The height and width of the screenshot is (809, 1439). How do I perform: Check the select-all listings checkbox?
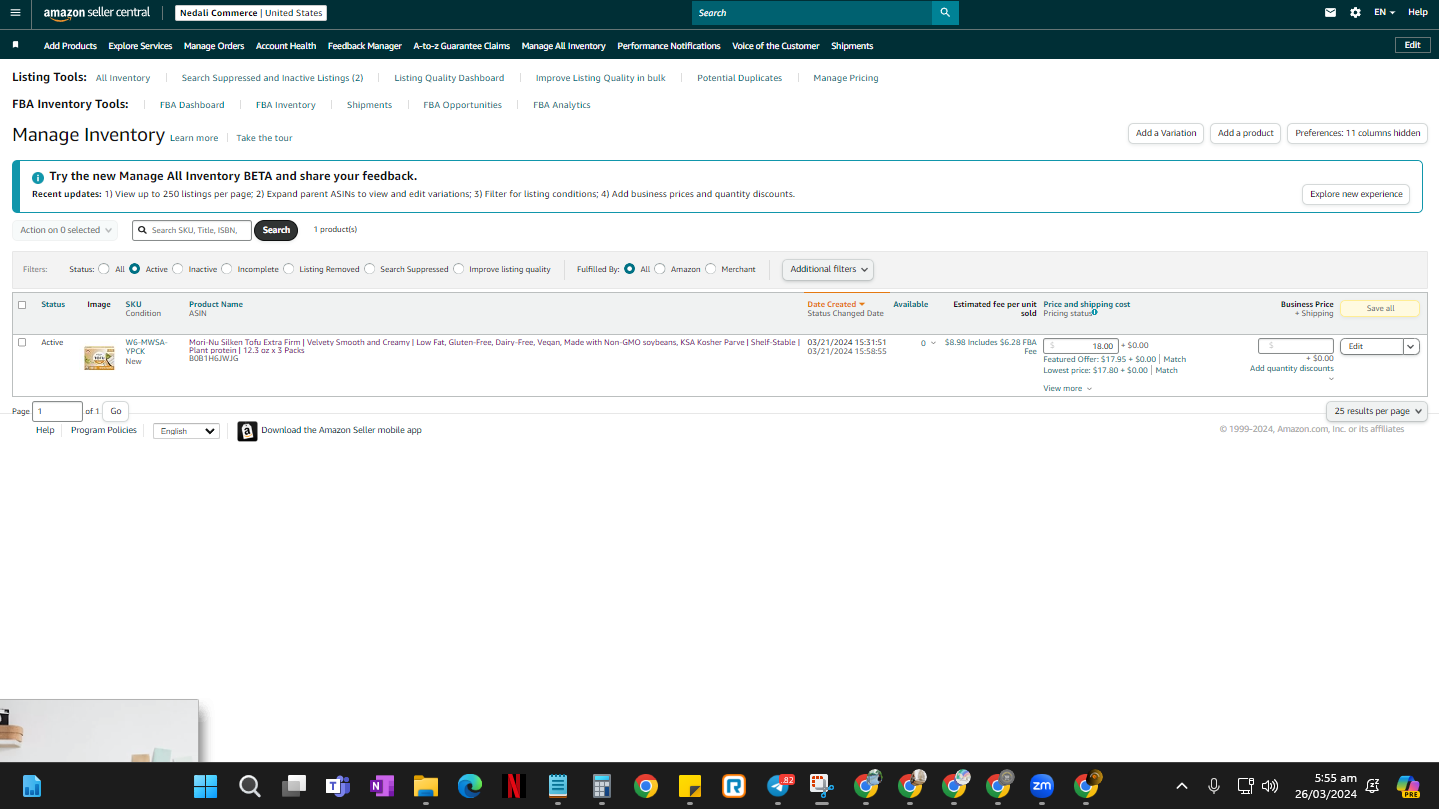point(22,305)
